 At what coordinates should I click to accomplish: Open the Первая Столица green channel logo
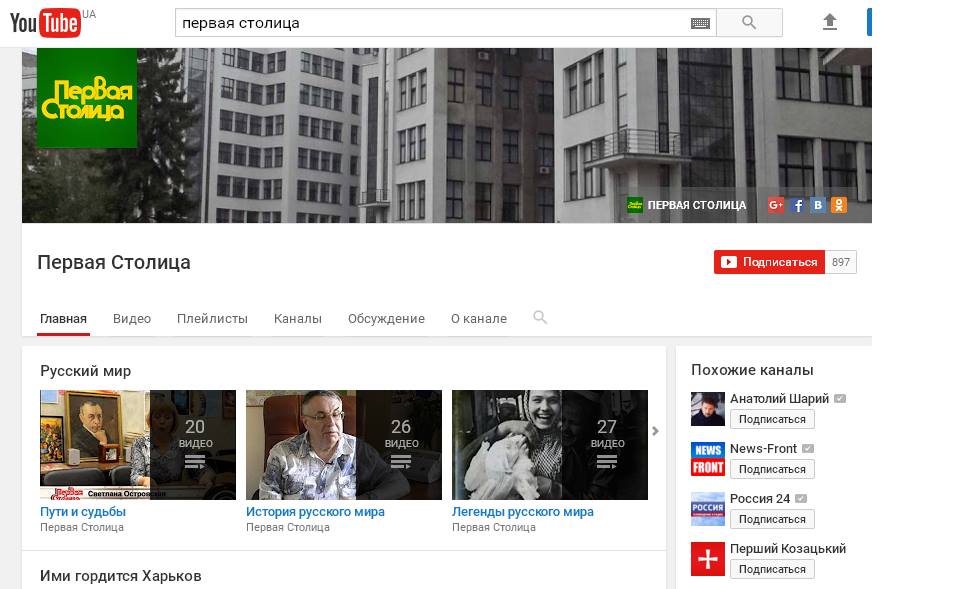point(87,98)
